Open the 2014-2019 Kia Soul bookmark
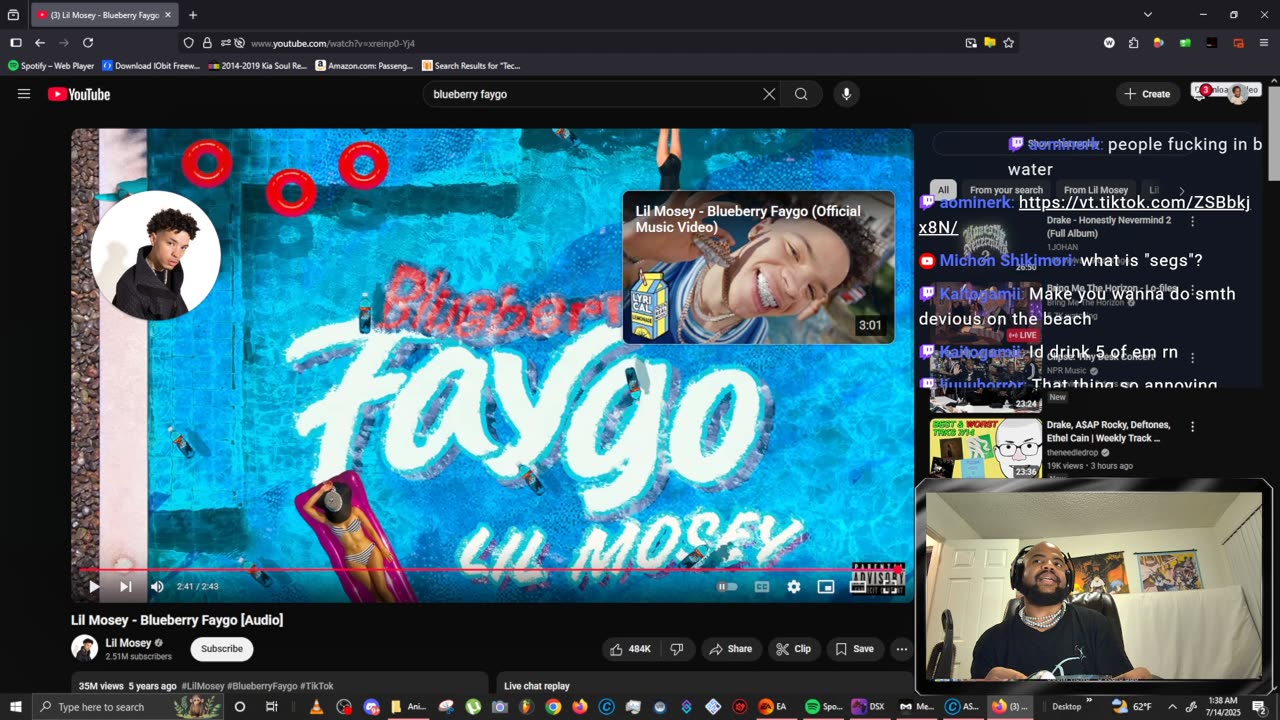 click(258, 66)
